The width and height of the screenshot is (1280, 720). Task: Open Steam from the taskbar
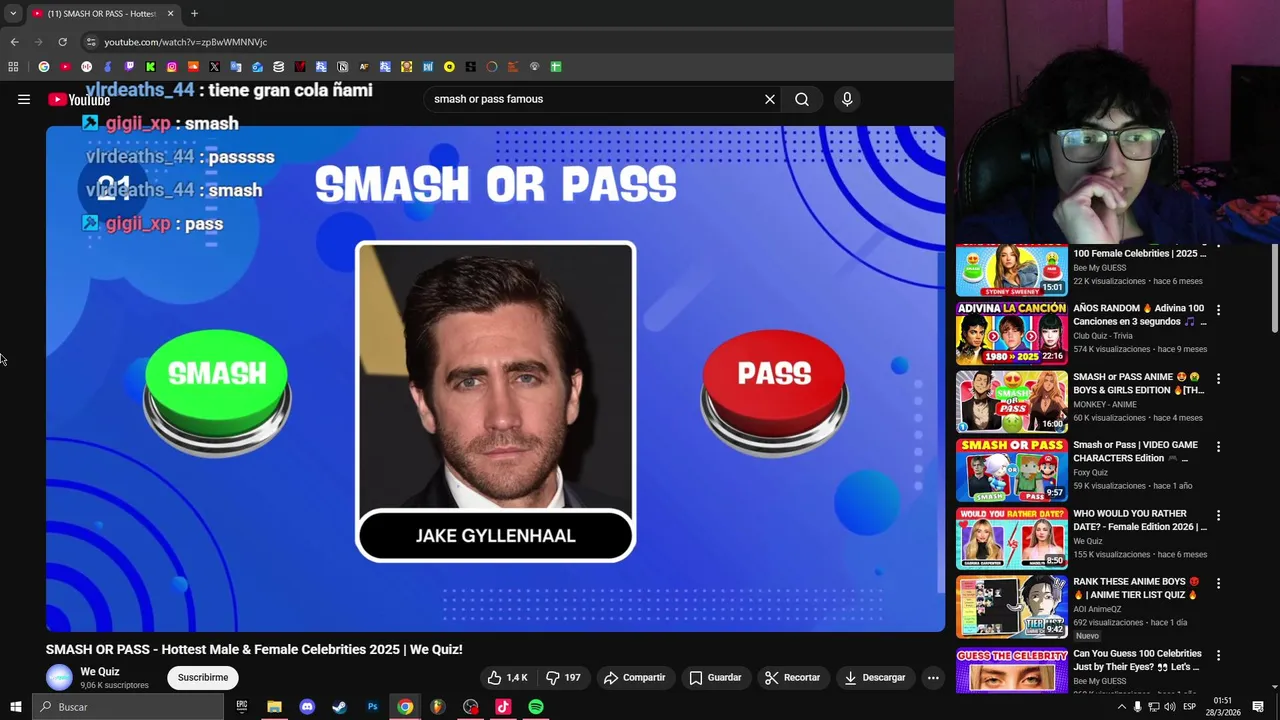(339, 707)
